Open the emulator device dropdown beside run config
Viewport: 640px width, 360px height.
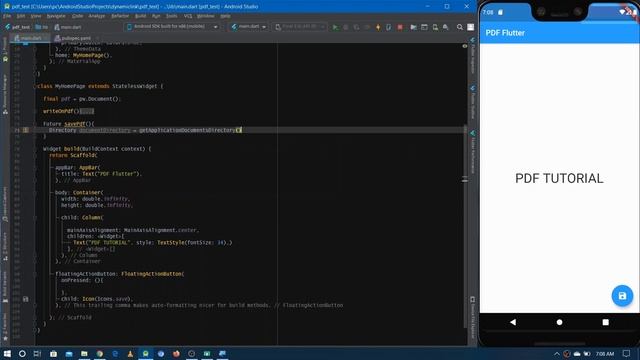300,27
